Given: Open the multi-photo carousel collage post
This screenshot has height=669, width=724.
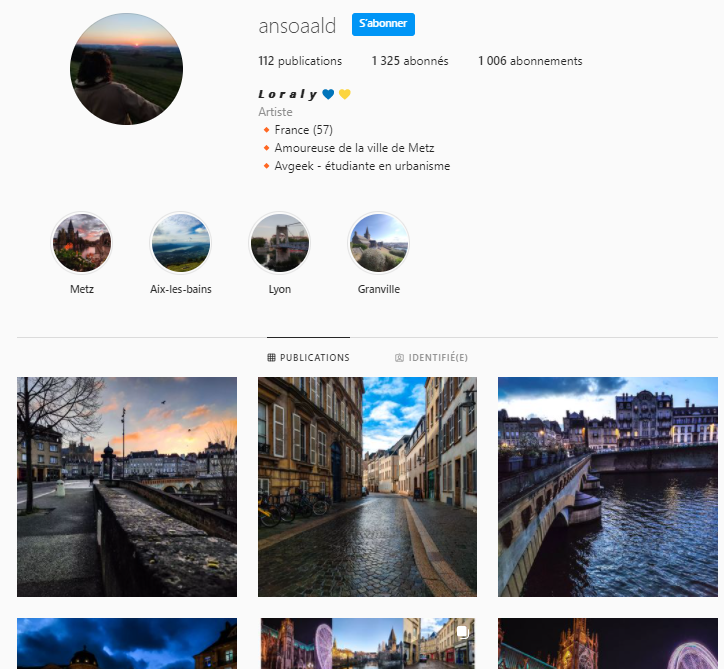Looking at the screenshot, I should 368,644.
